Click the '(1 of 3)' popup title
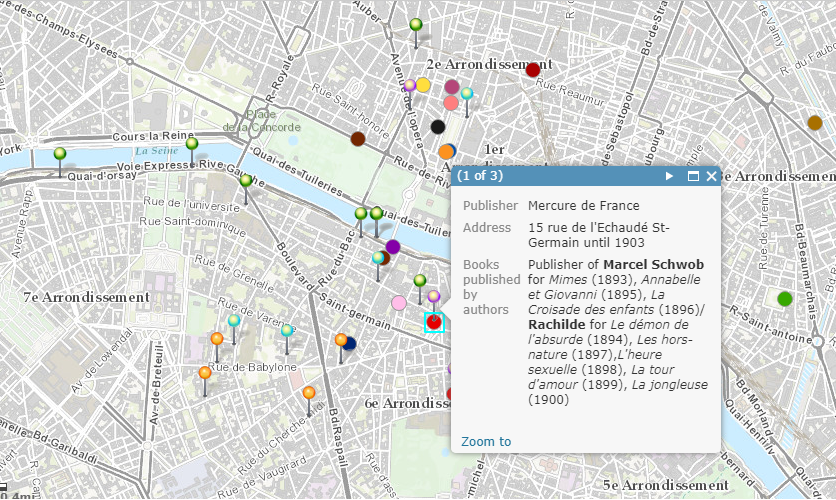 480,176
